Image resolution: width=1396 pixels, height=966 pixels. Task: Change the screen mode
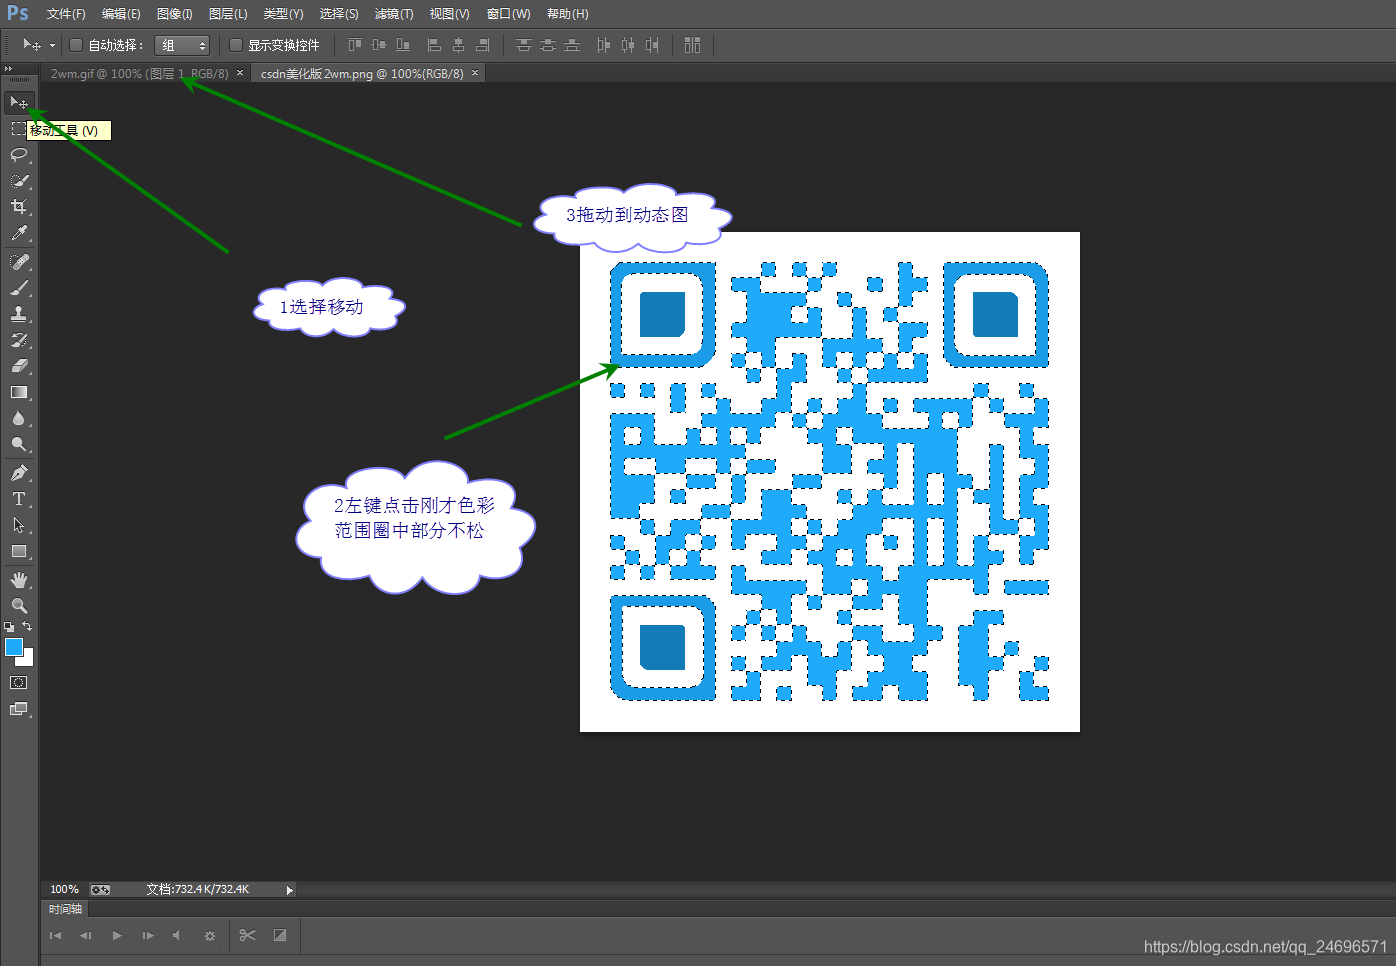pos(19,709)
